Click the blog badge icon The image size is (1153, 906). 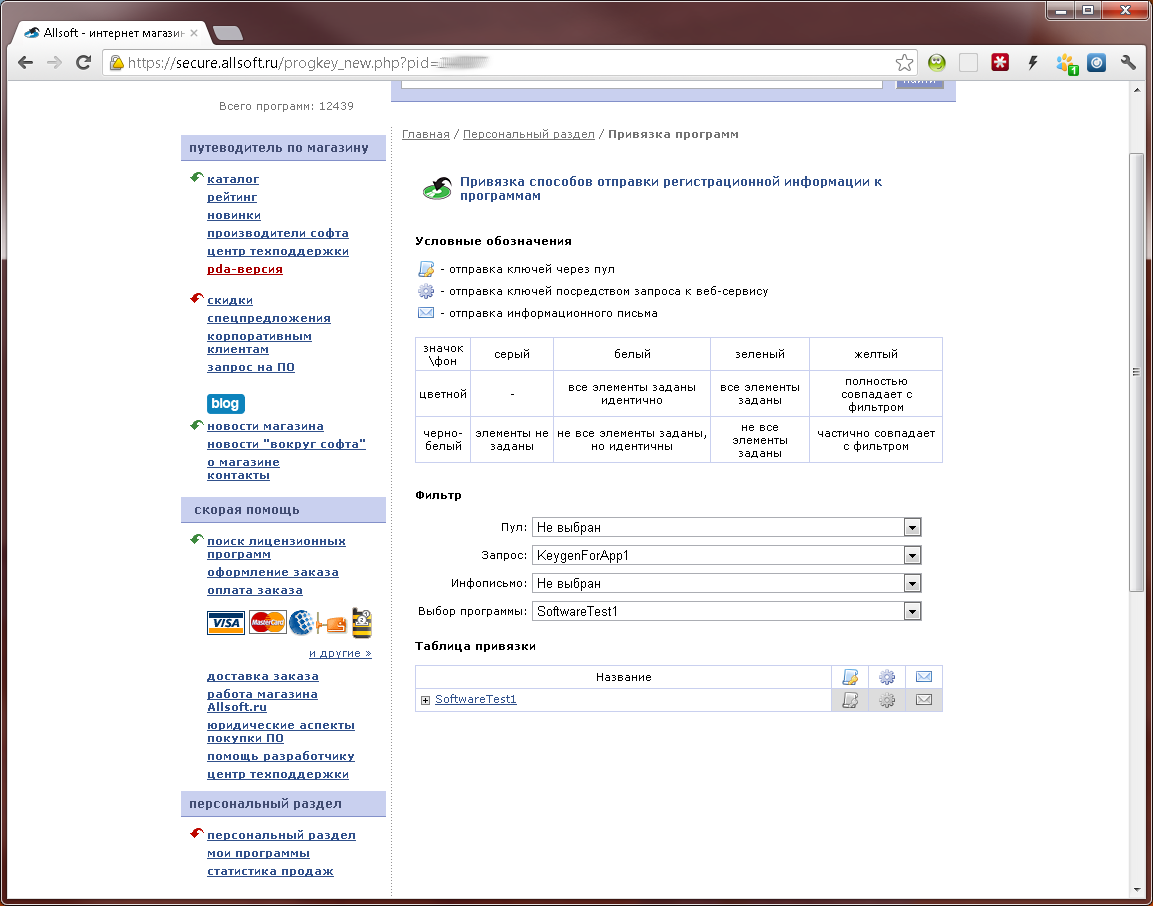pos(226,404)
